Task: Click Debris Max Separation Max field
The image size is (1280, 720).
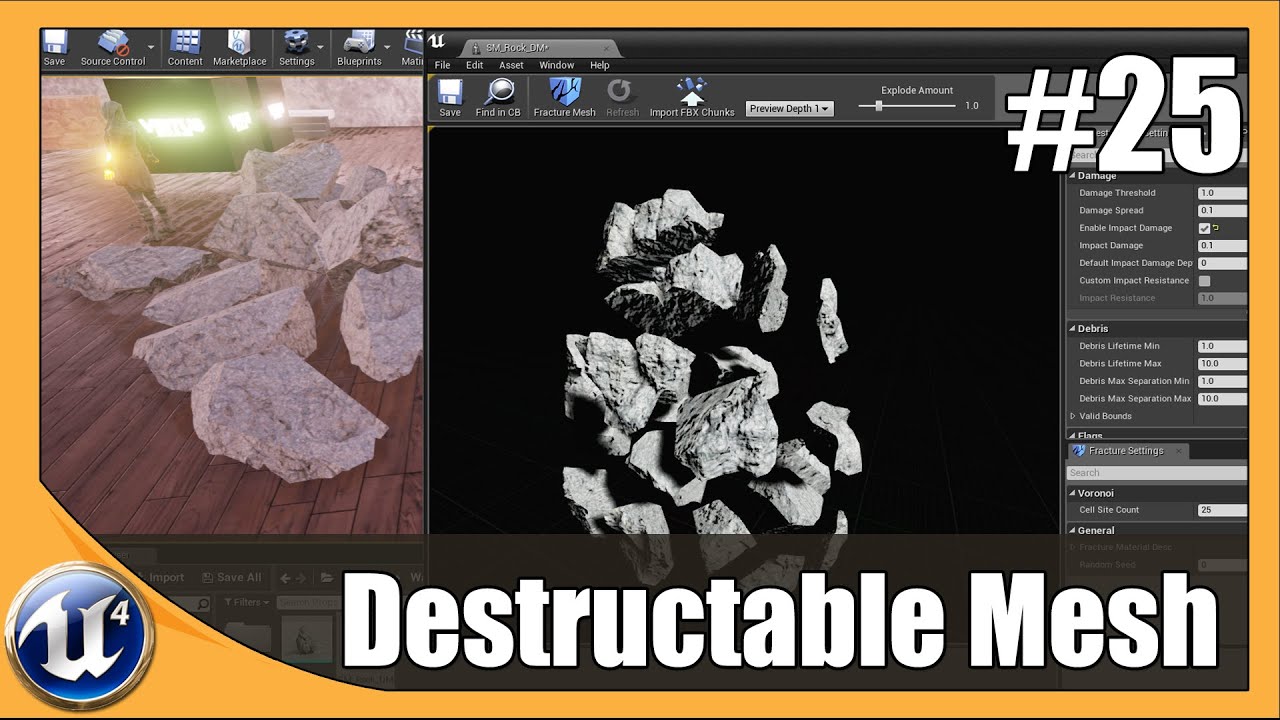Action: click(1222, 399)
